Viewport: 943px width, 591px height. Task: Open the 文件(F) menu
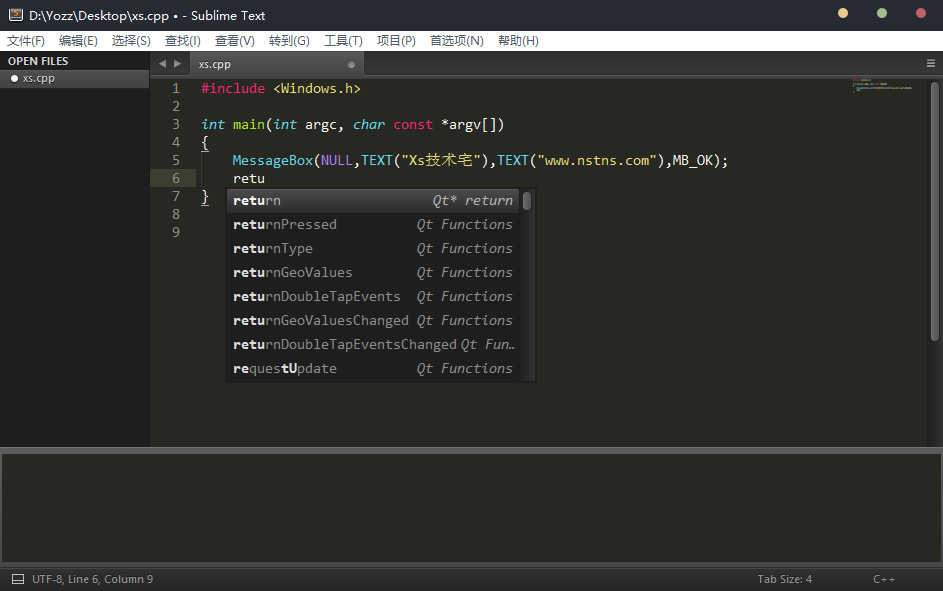click(x=25, y=41)
